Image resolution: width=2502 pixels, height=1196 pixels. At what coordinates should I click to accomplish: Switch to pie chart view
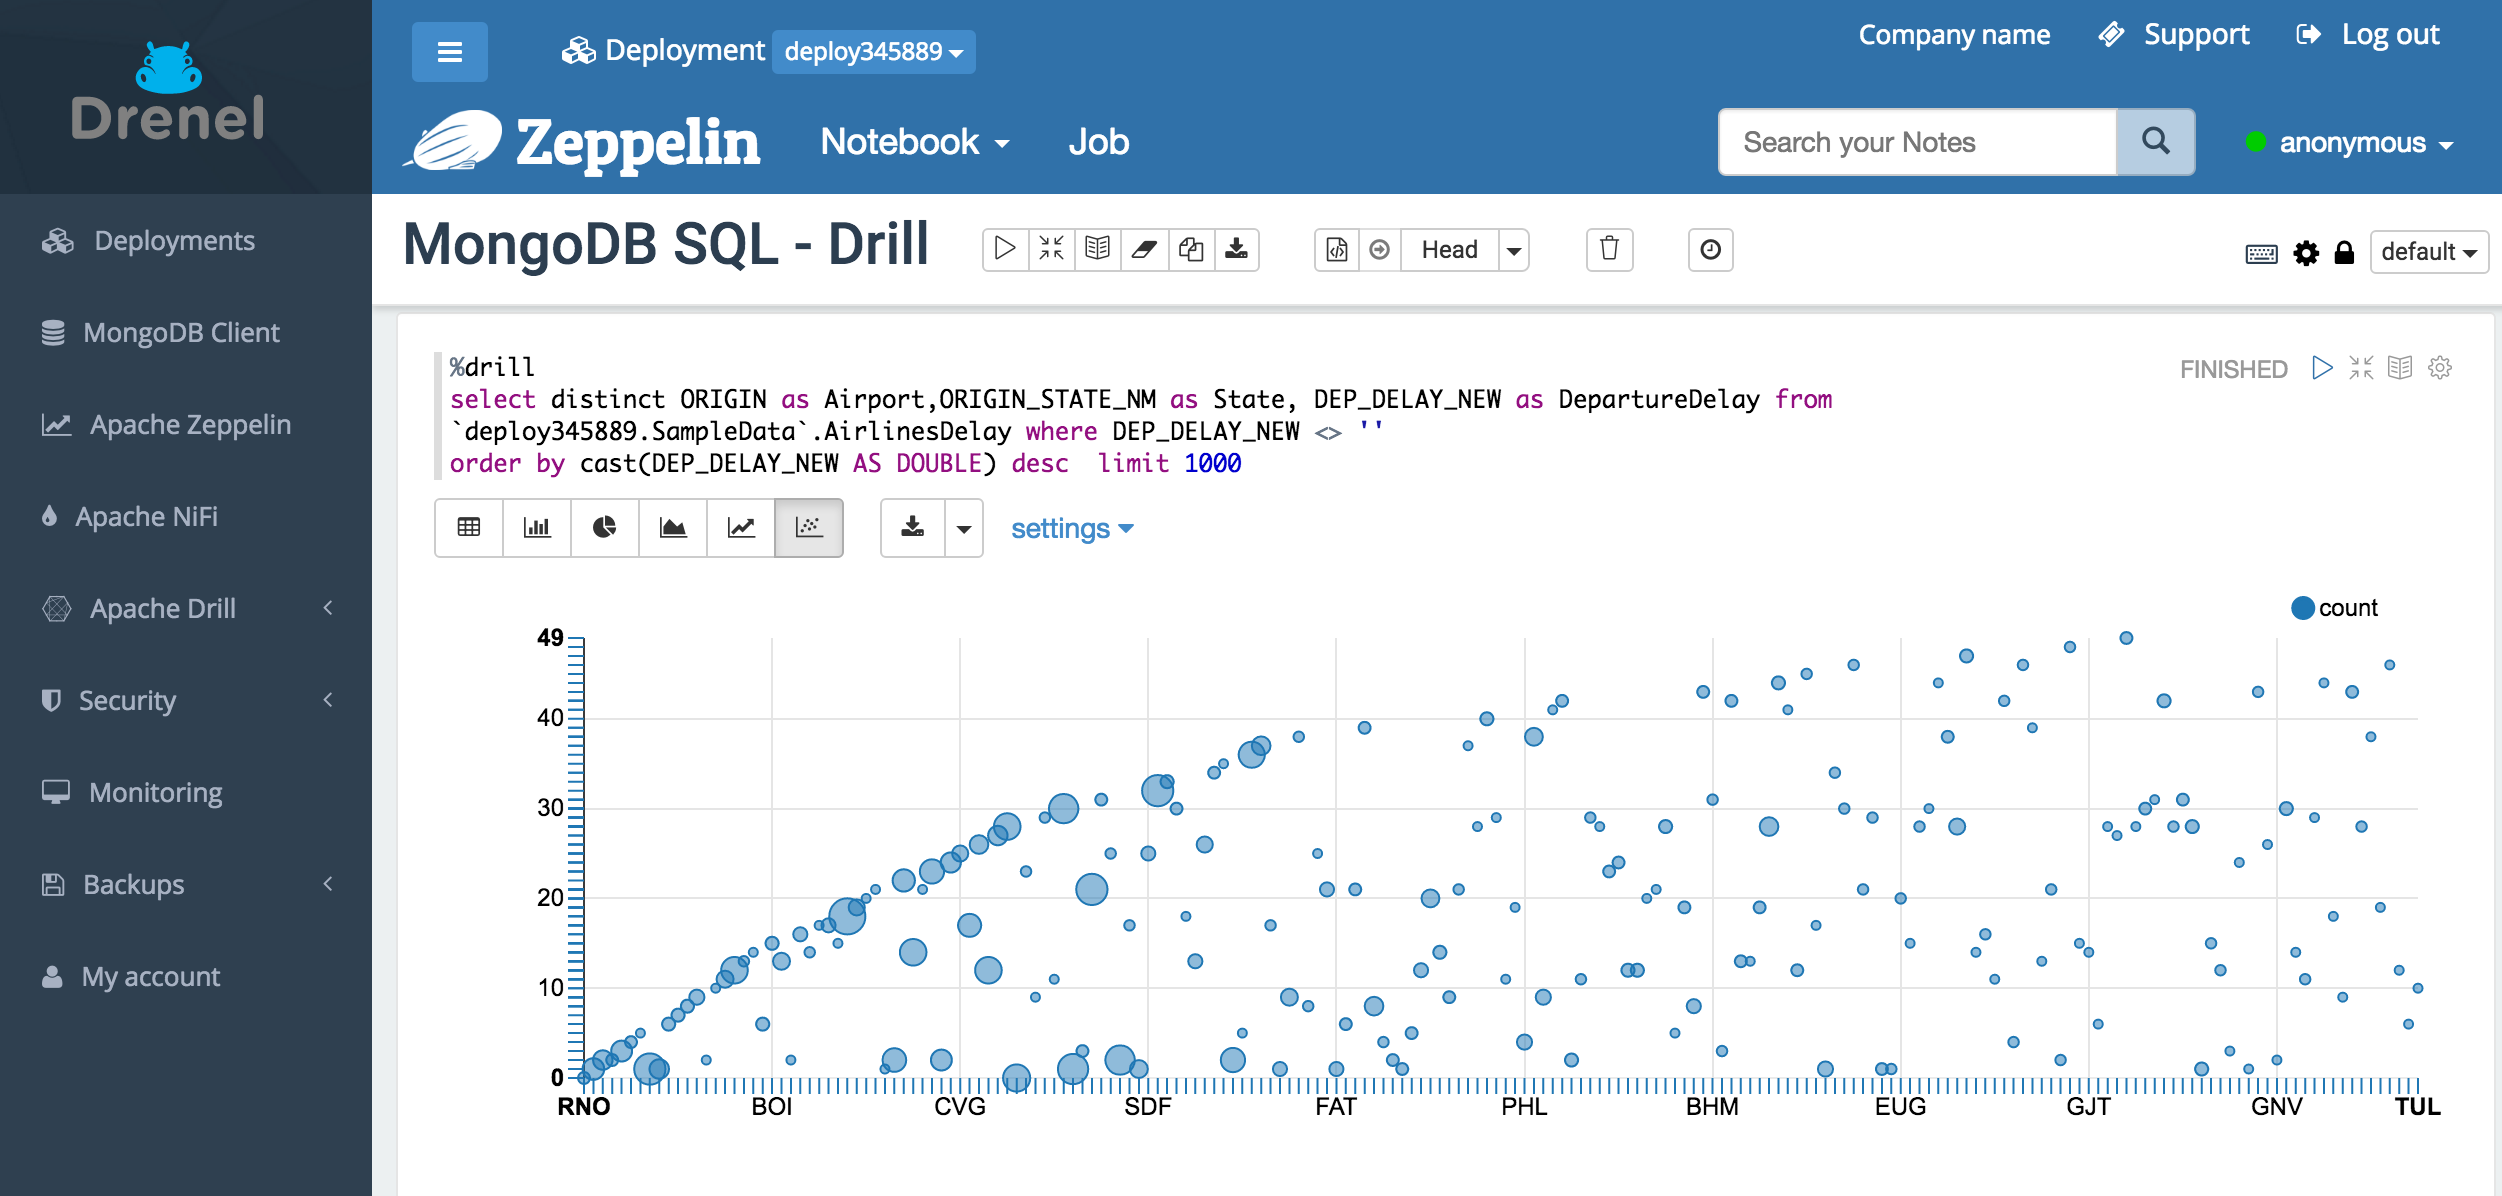point(605,527)
